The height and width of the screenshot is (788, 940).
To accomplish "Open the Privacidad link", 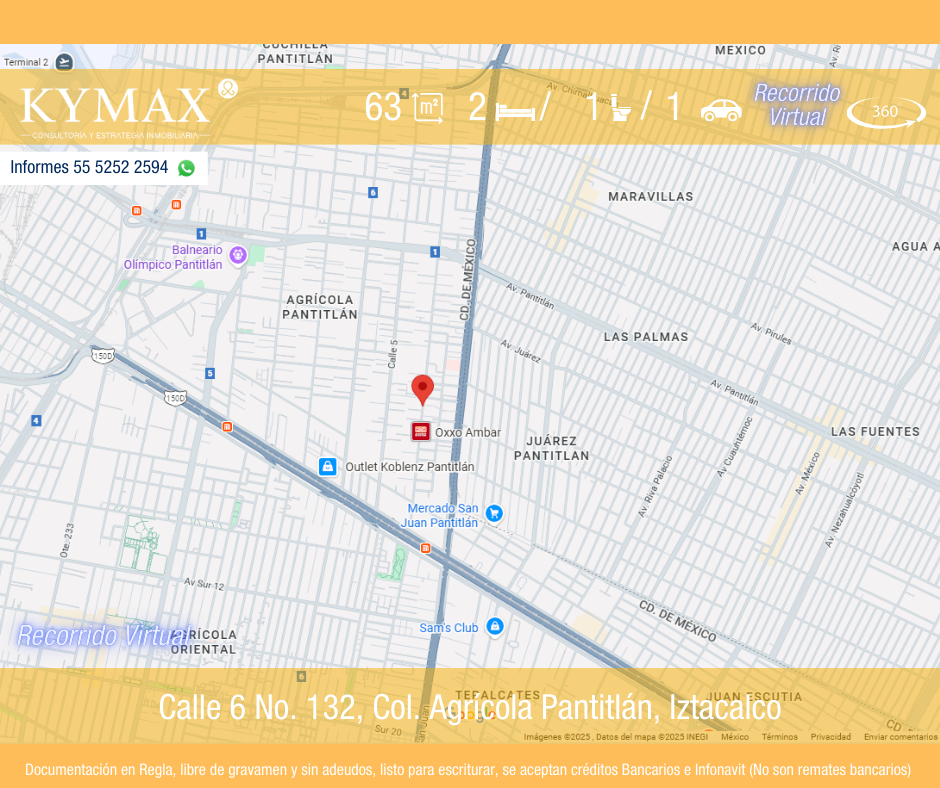I will pyautogui.click(x=830, y=736).
